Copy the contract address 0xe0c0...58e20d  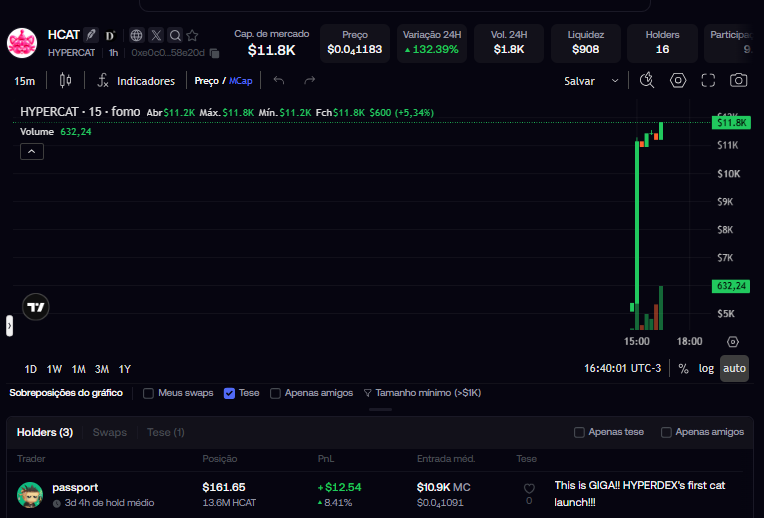pos(214,53)
